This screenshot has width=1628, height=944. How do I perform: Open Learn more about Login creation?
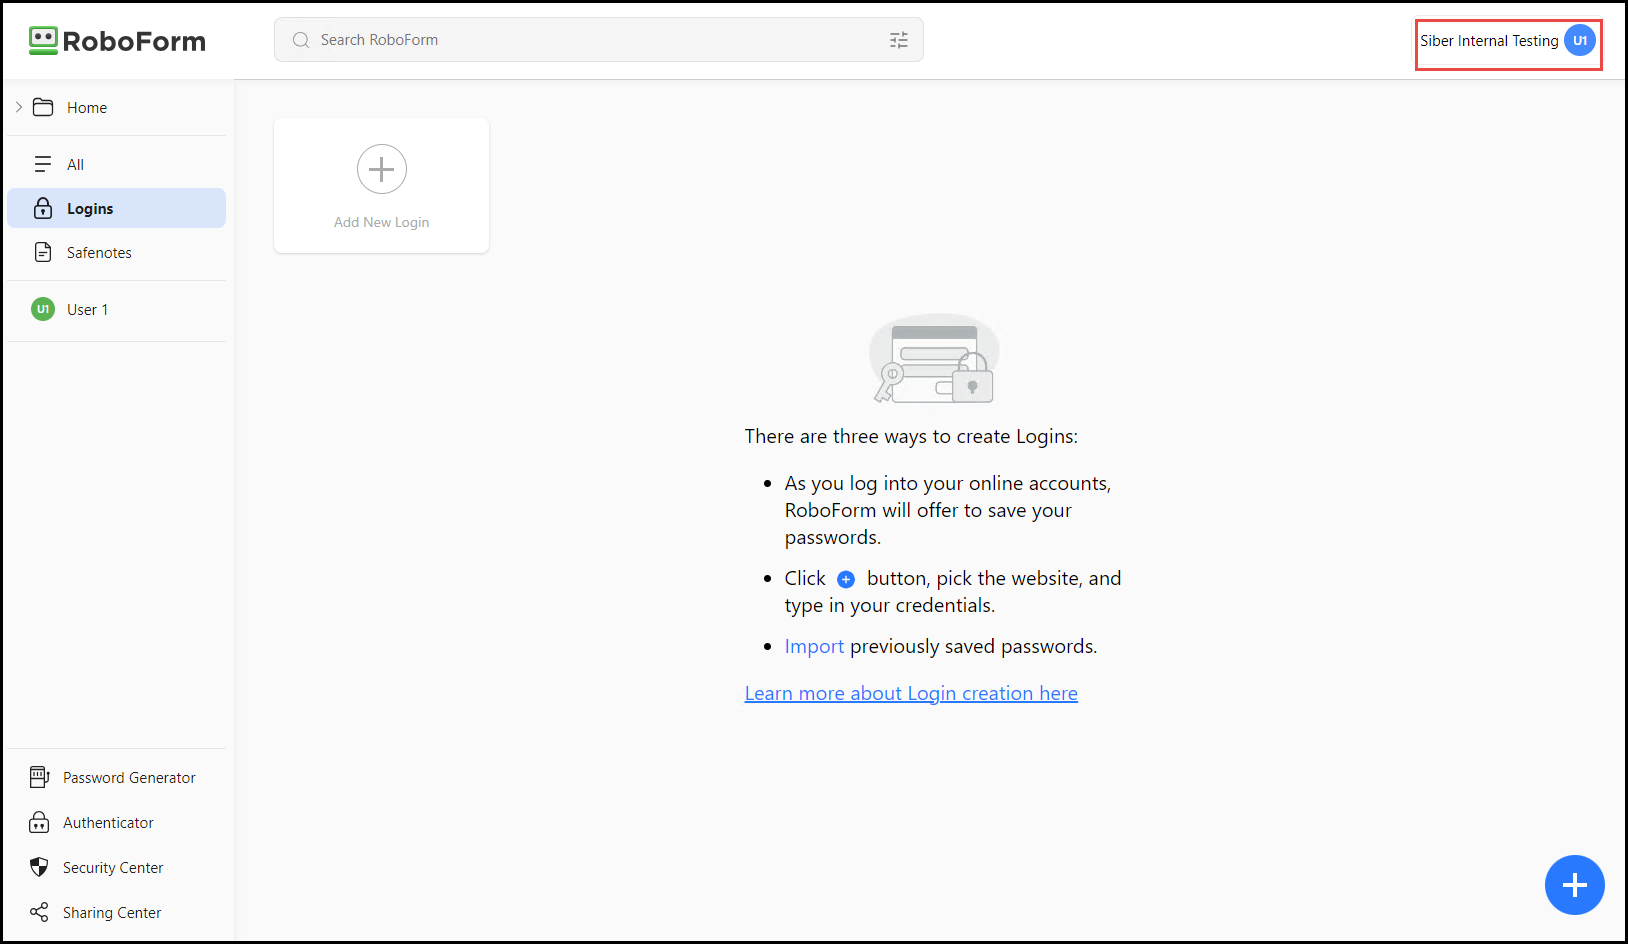[x=910, y=693]
